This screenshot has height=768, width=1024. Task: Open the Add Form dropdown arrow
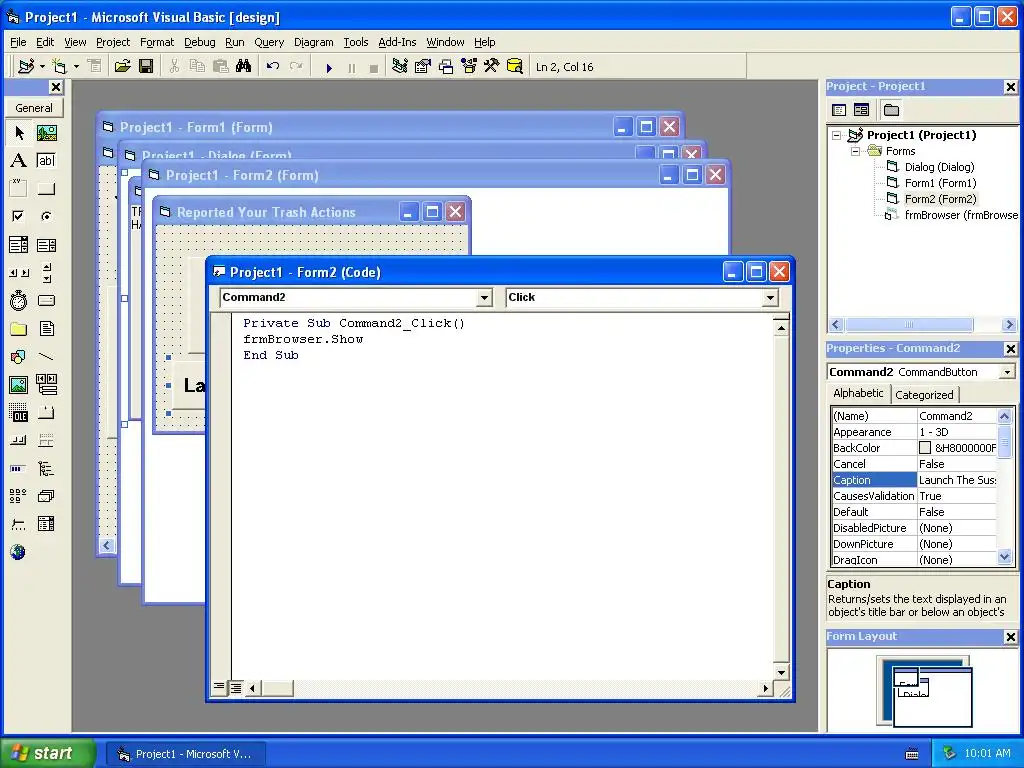(x=76, y=67)
